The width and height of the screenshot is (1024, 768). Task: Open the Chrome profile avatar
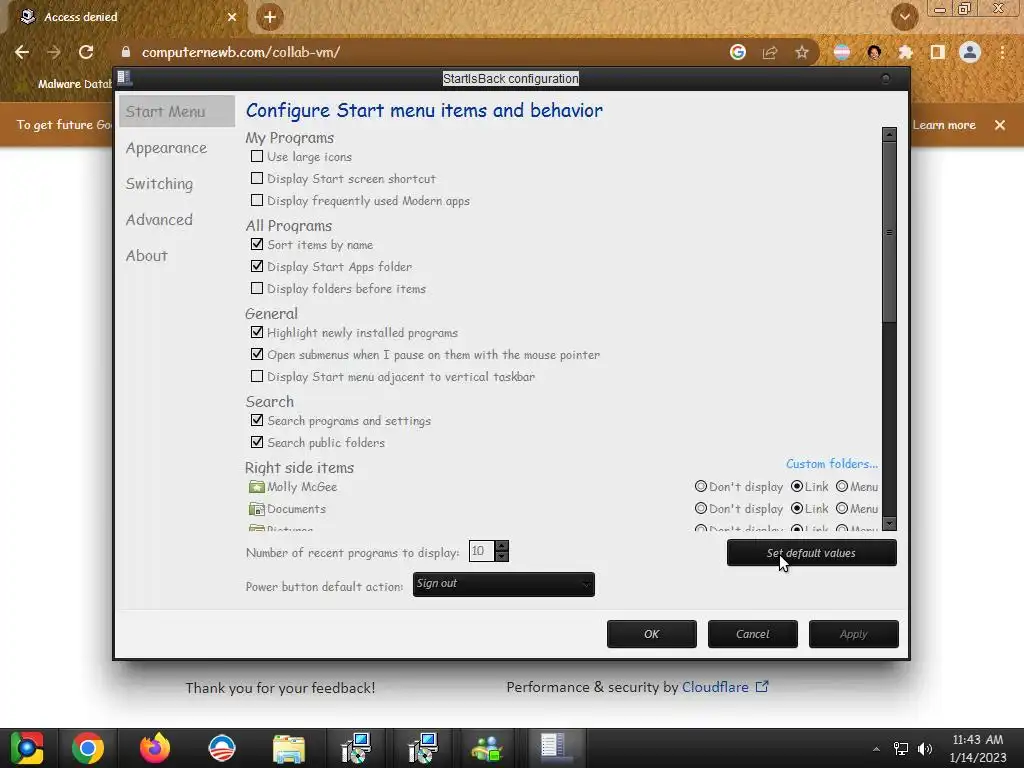pos(970,52)
